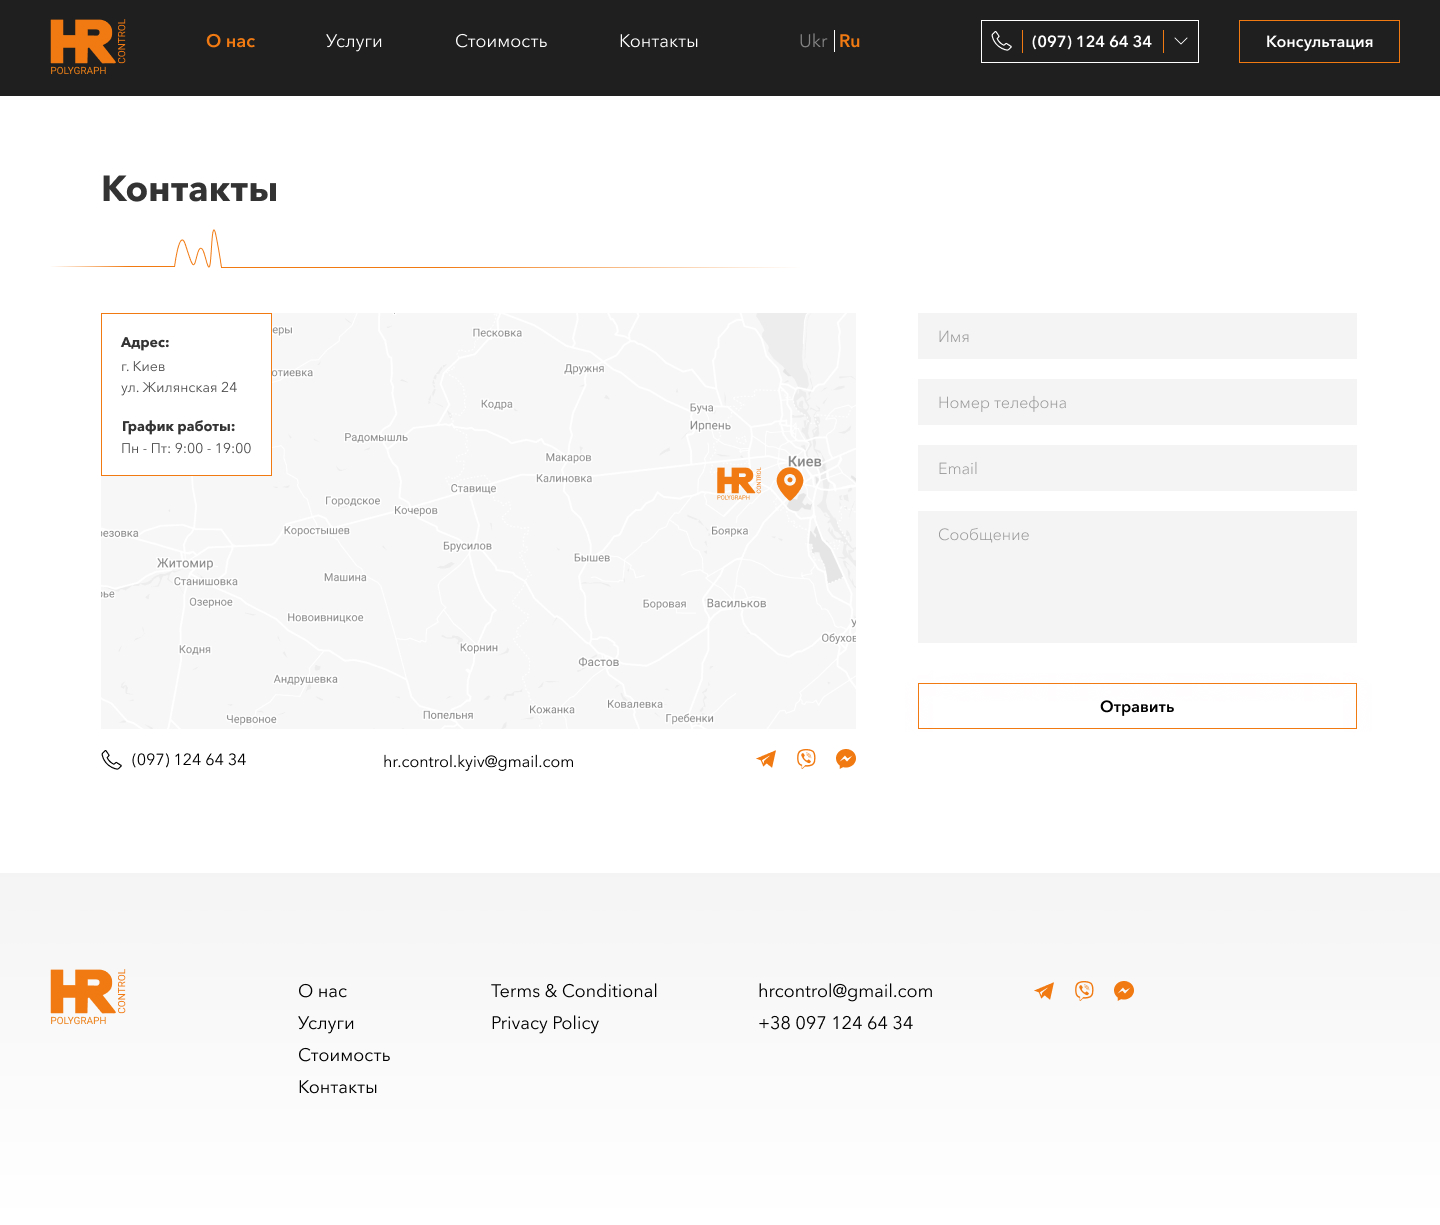Open the Услуги menu item
Screen dimensions: 1440x1225
click(x=354, y=41)
